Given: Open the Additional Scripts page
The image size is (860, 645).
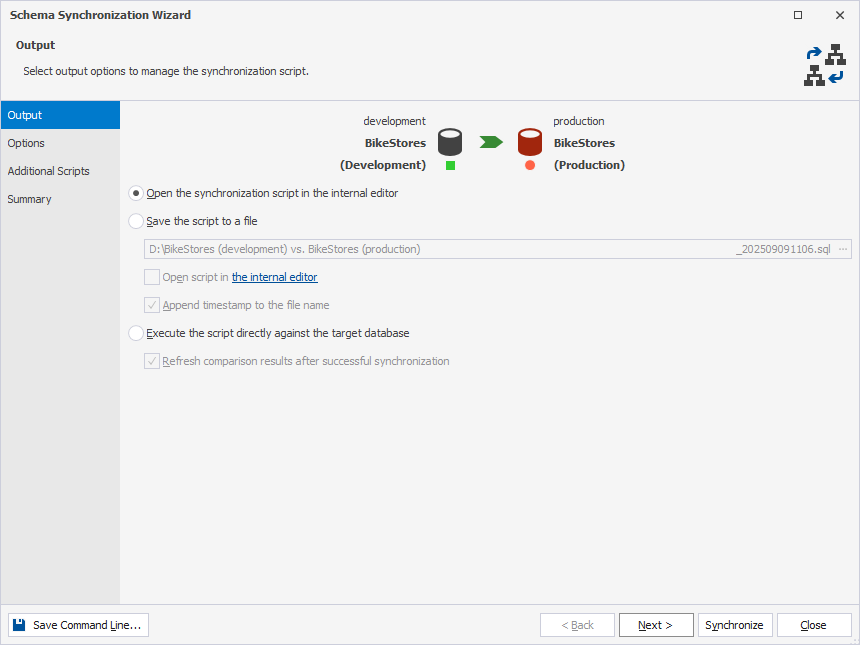Looking at the screenshot, I should pos(46,171).
